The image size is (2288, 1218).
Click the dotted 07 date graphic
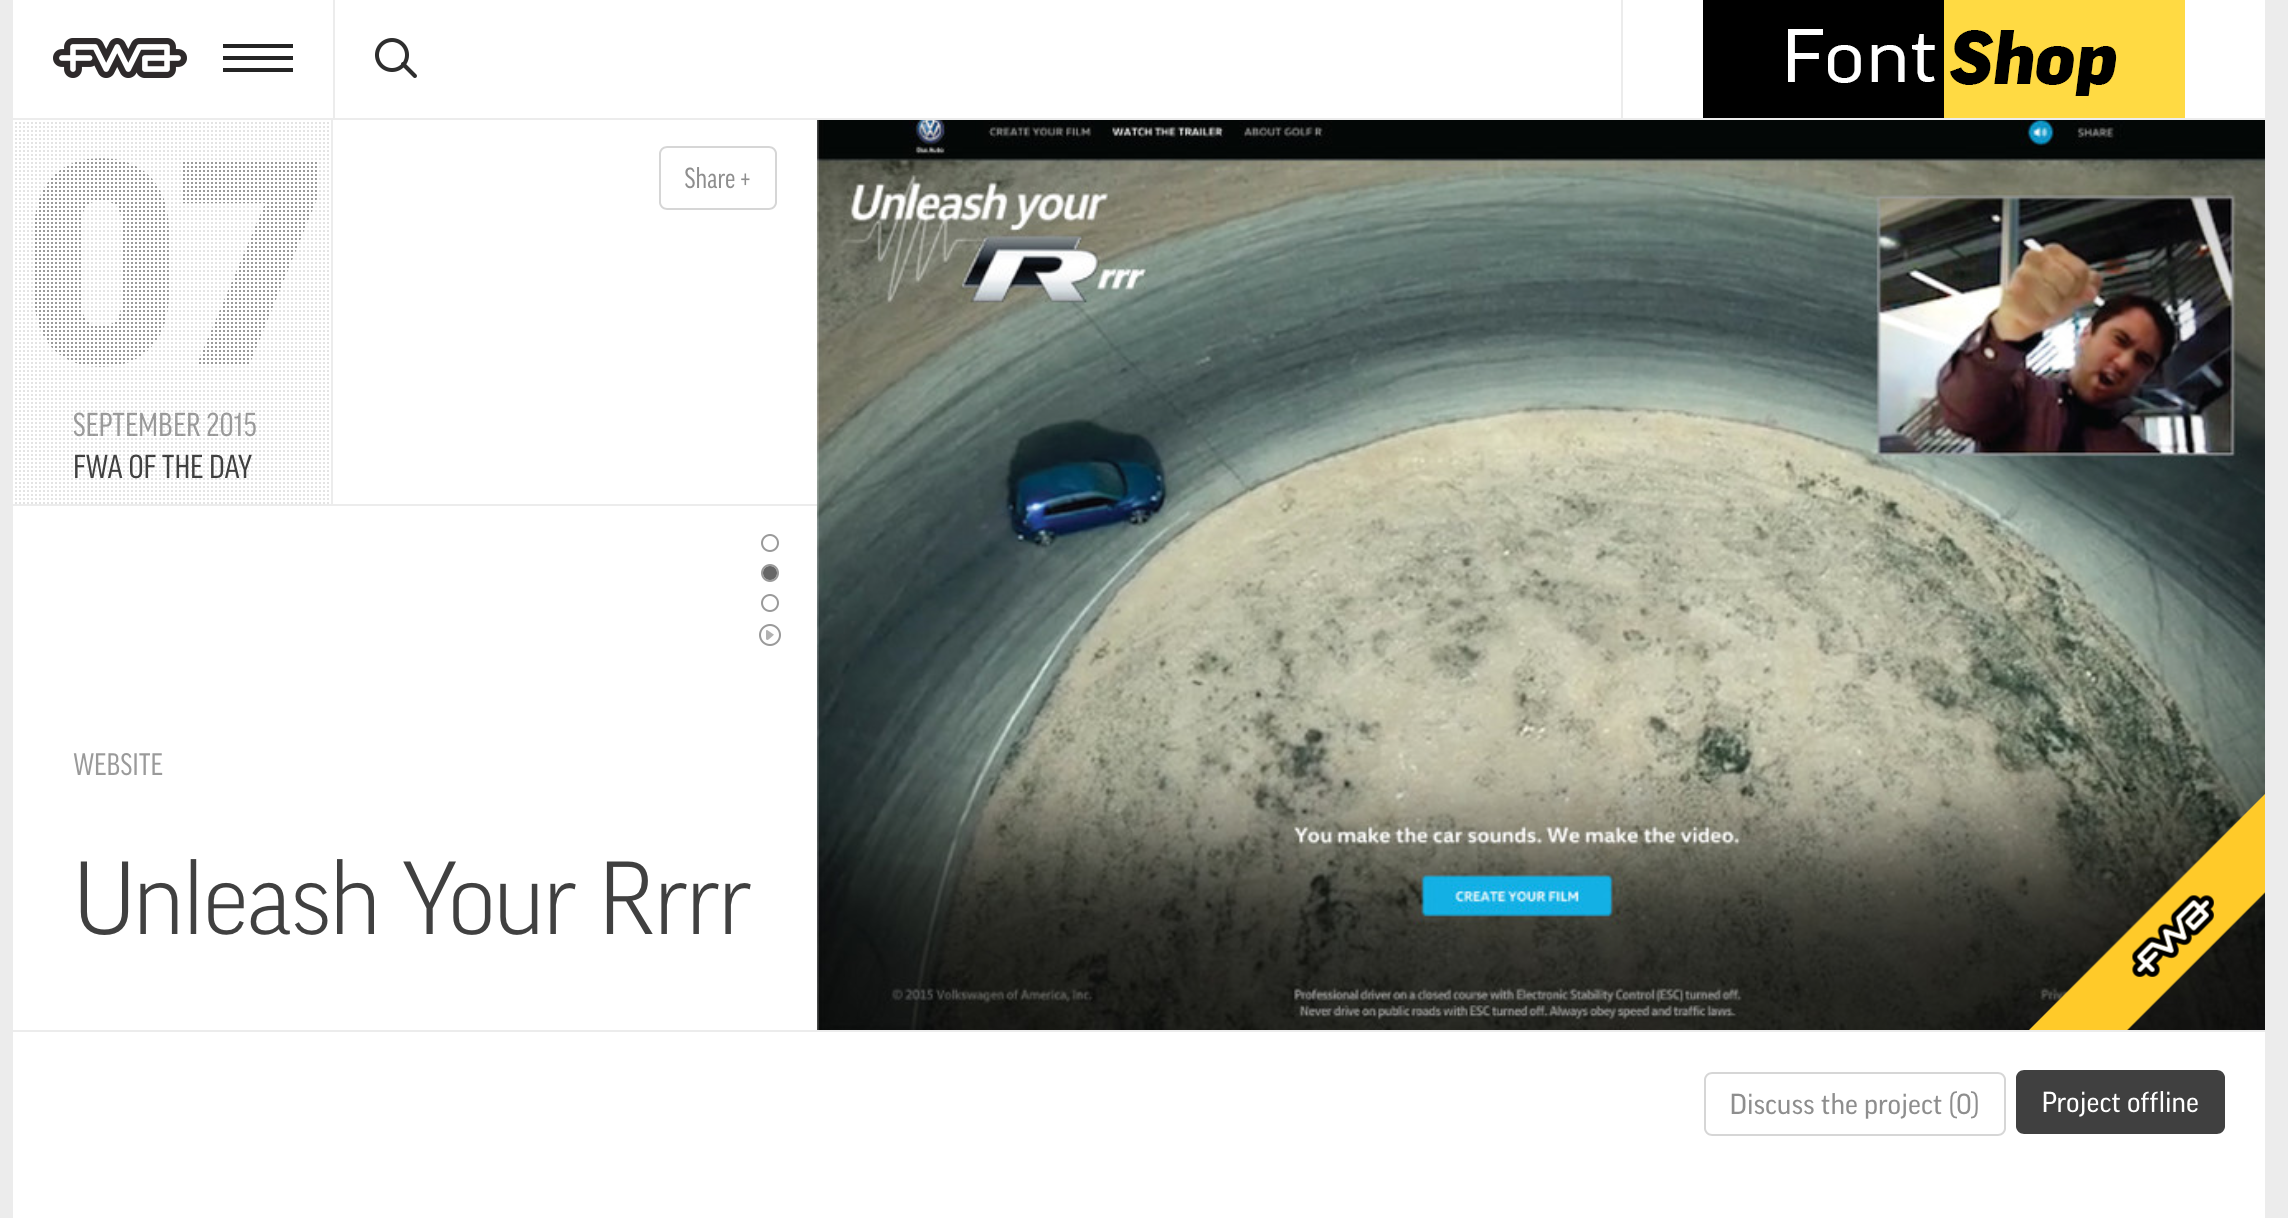[x=175, y=262]
